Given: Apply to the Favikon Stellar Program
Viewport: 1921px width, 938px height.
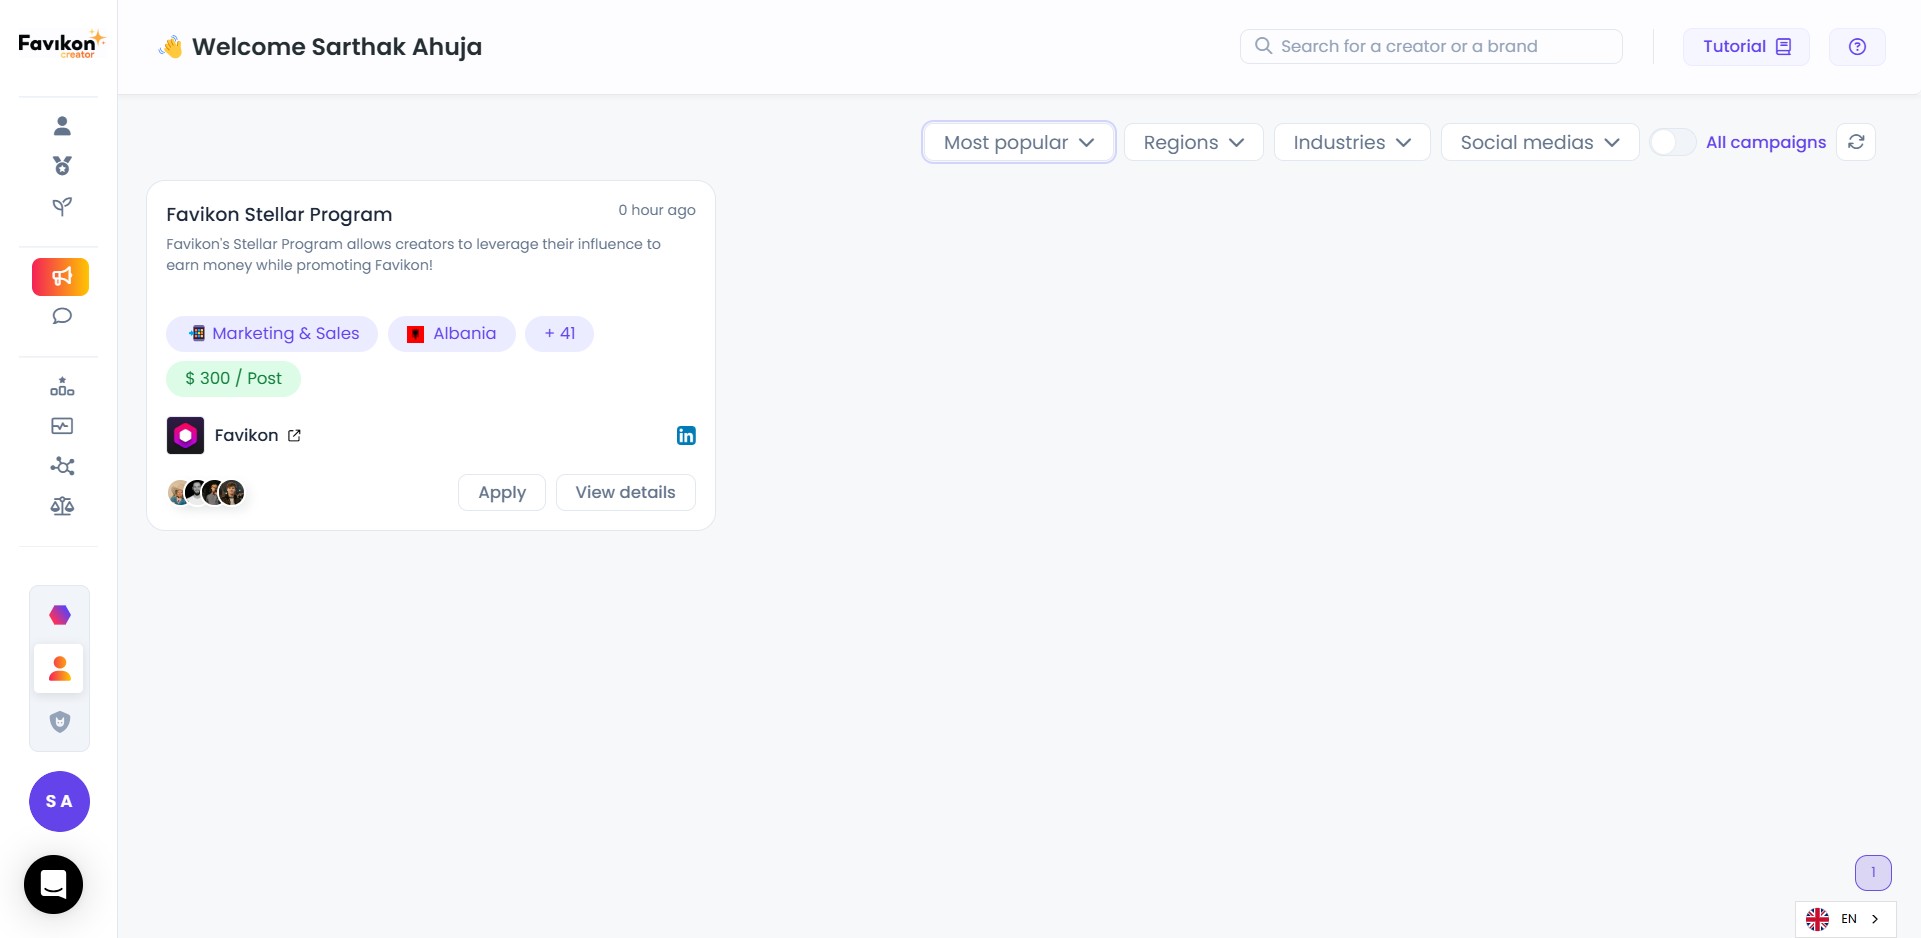Looking at the screenshot, I should pos(502,492).
